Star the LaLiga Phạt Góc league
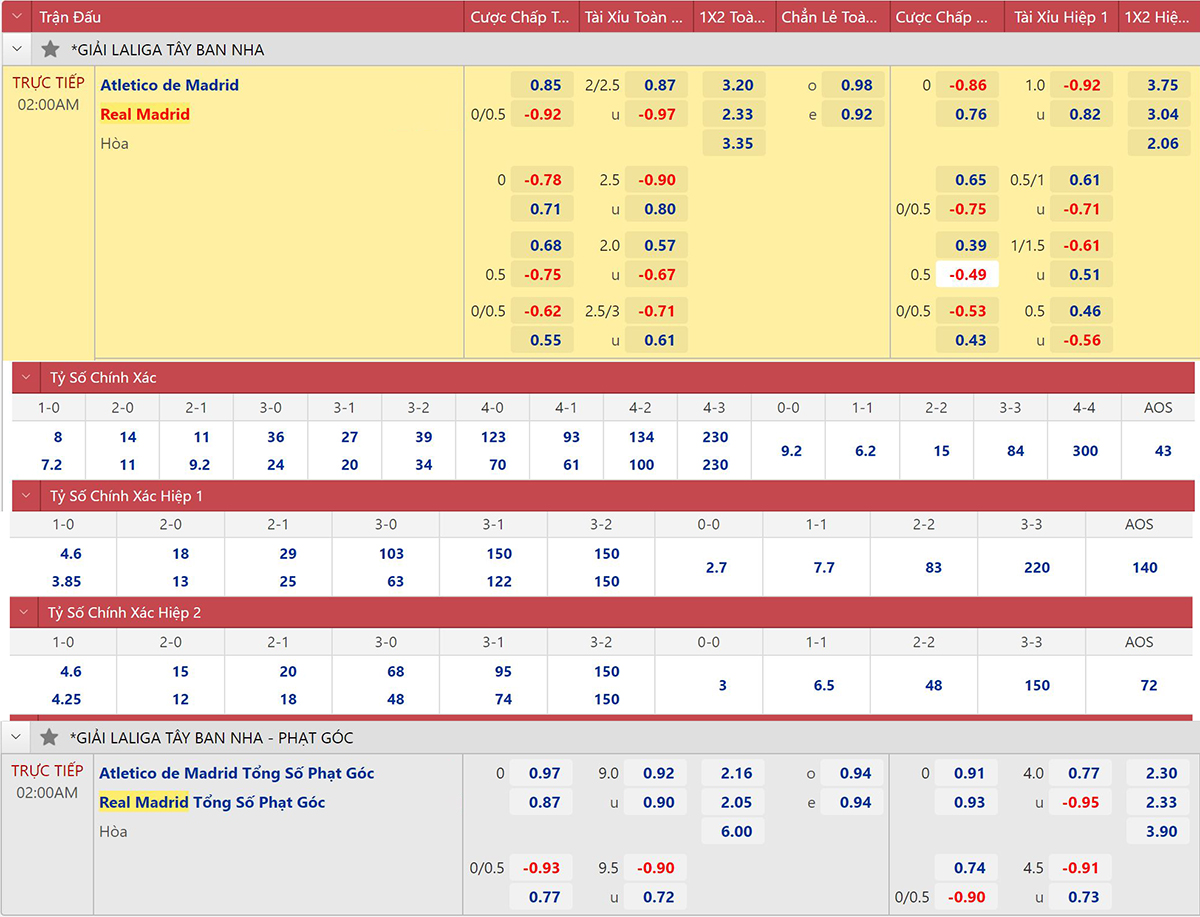The height and width of the screenshot is (917, 1200). click(50, 737)
